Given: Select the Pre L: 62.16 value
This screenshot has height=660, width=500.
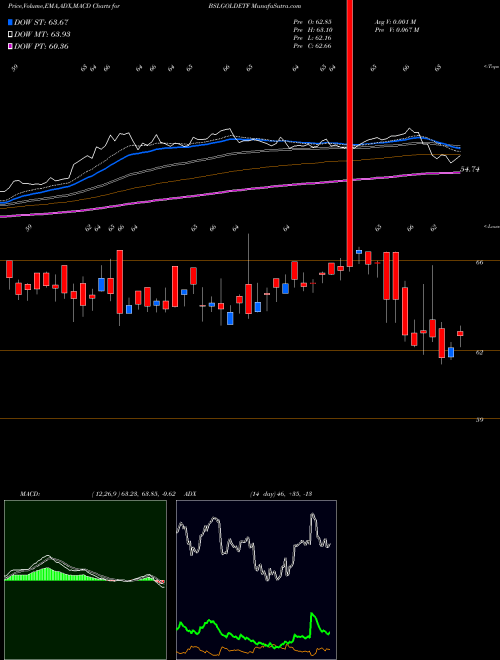Looking at the screenshot, I should pos(312,38).
